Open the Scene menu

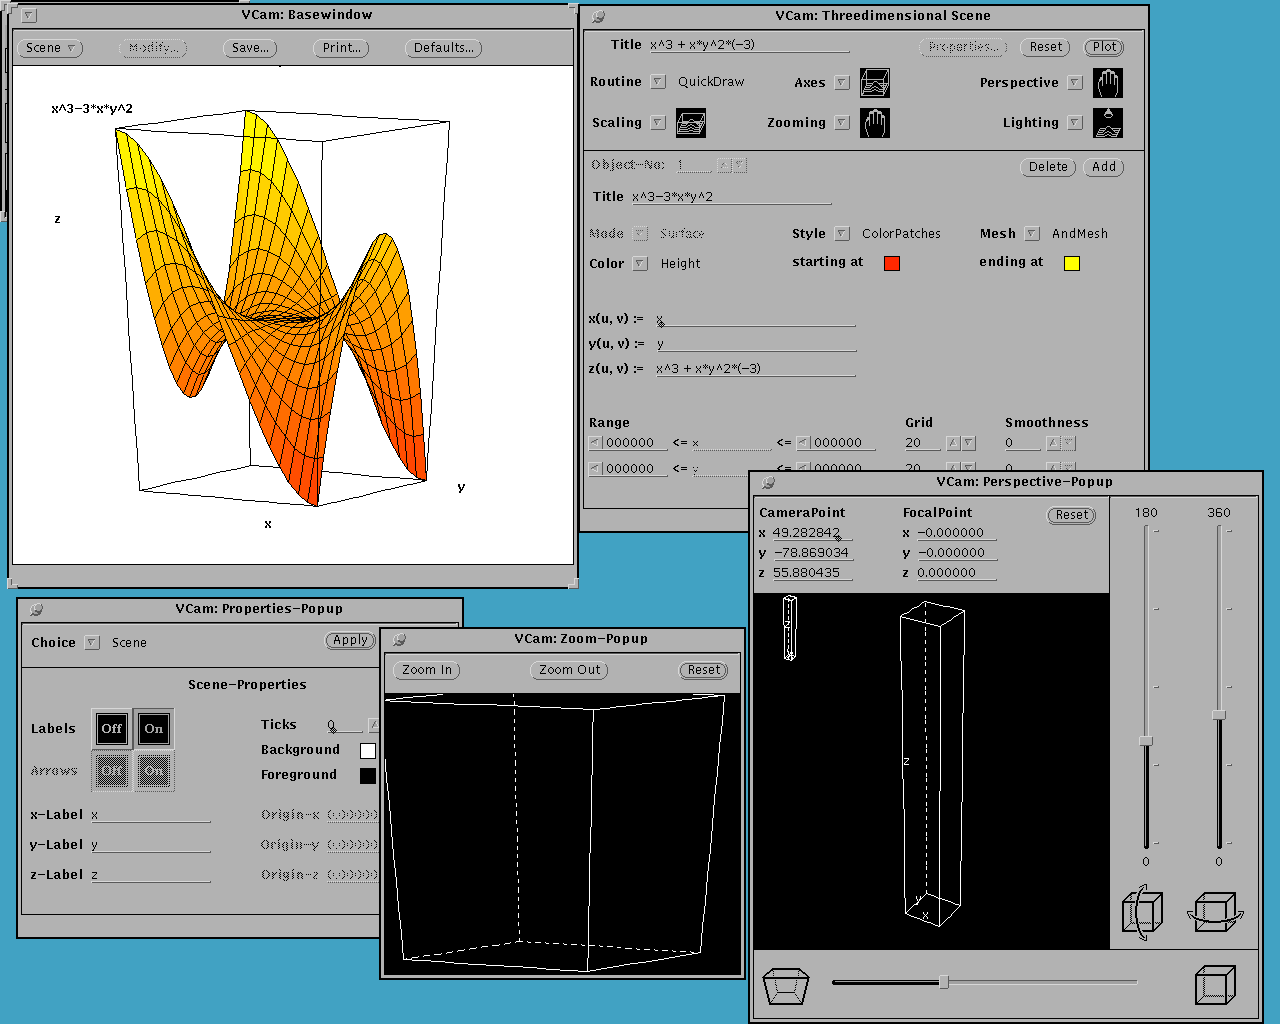point(50,48)
